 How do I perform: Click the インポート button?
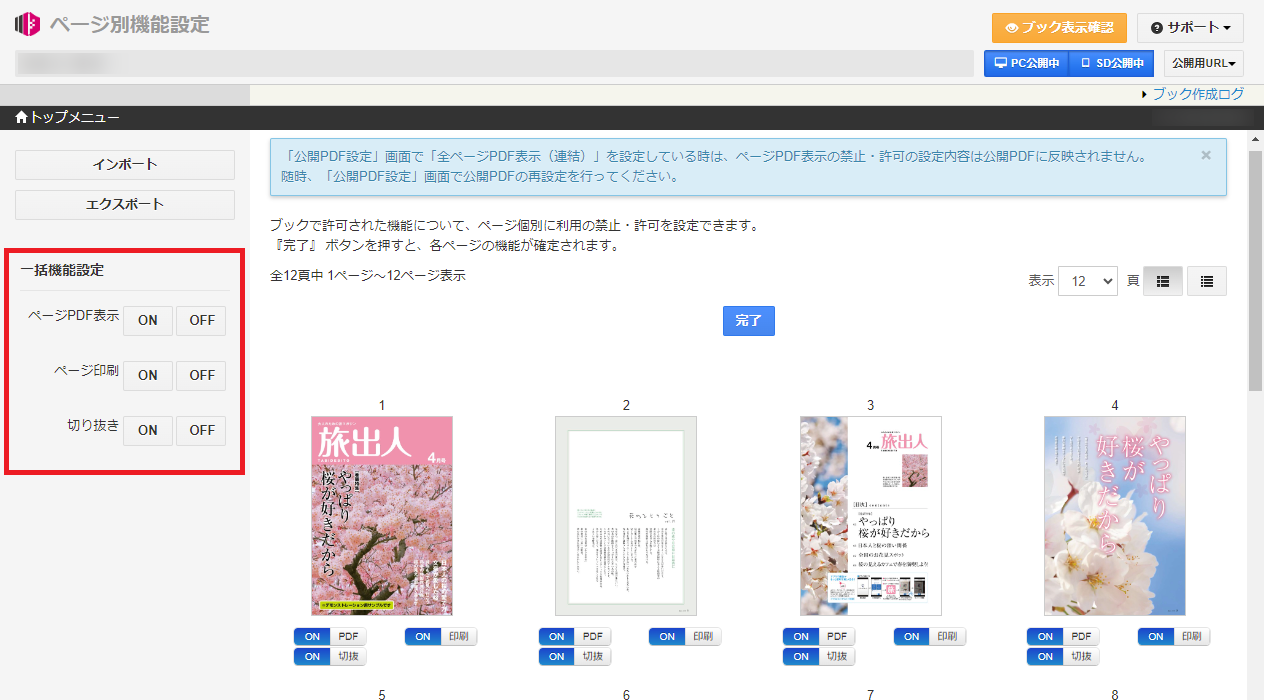(x=125, y=165)
